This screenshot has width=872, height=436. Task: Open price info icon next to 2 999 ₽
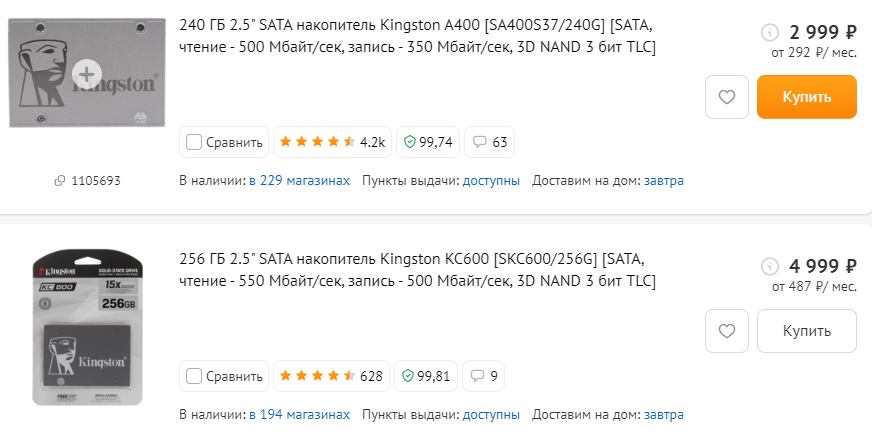pyautogui.click(x=769, y=32)
